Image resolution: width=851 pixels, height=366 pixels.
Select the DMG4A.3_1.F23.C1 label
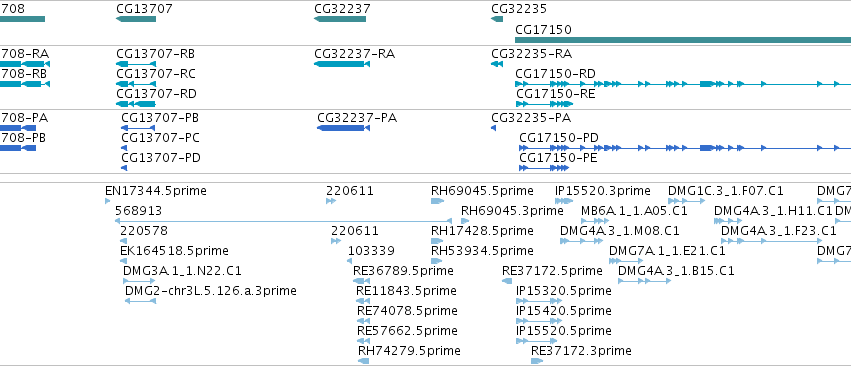coord(779,231)
